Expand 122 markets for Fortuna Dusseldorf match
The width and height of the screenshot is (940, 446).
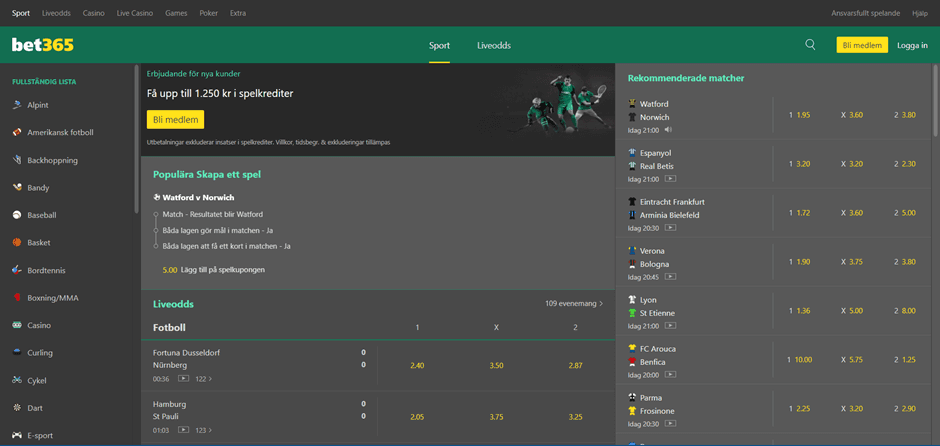pos(203,379)
